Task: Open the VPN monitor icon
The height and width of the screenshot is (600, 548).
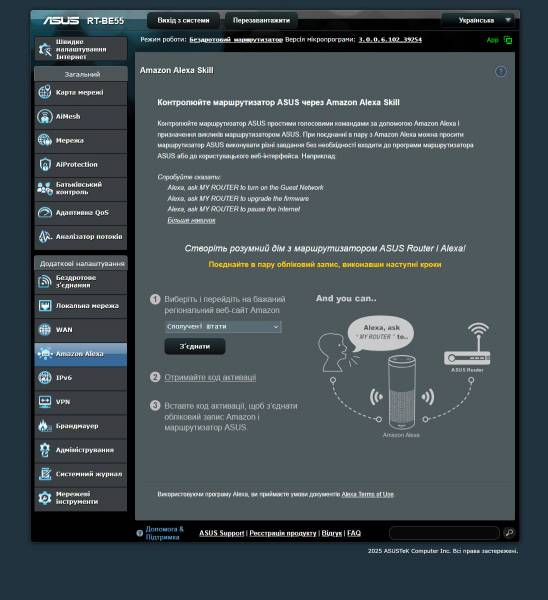Action: [45, 402]
